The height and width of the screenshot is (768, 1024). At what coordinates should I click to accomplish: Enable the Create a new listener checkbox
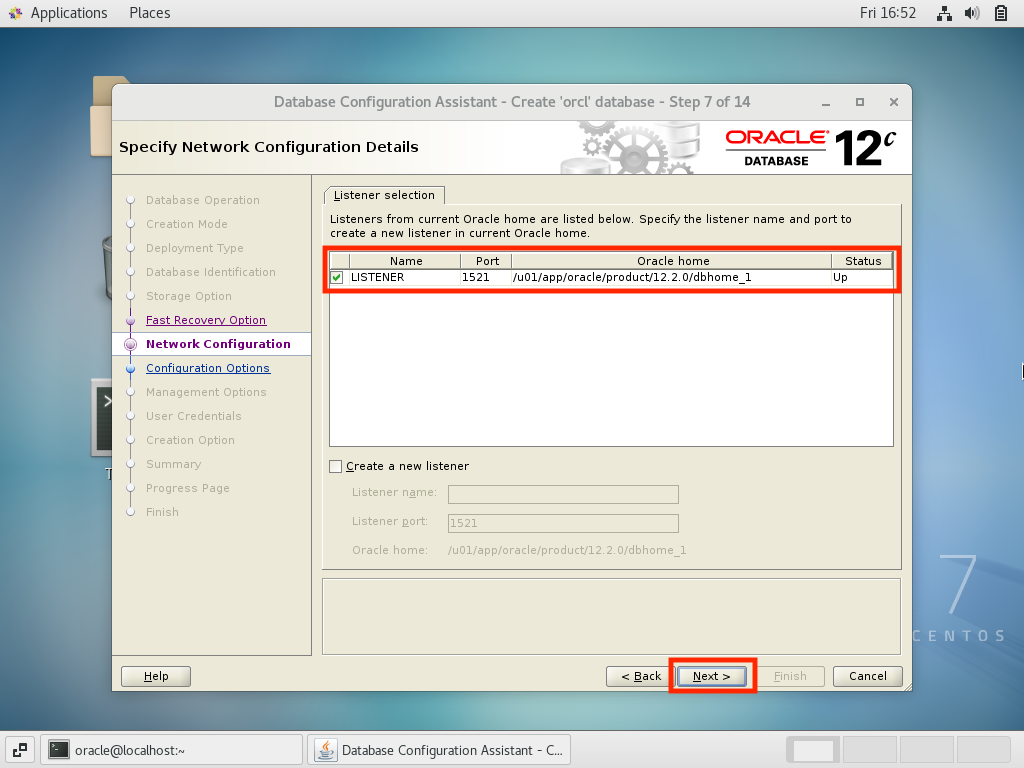pyautogui.click(x=336, y=466)
